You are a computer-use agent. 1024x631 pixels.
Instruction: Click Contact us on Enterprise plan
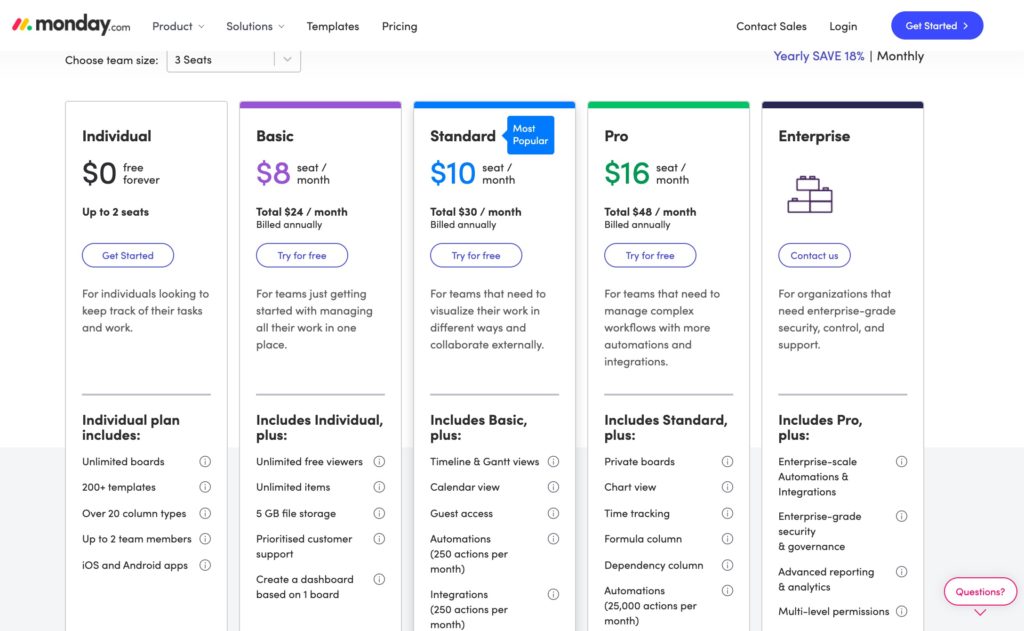tap(814, 255)
